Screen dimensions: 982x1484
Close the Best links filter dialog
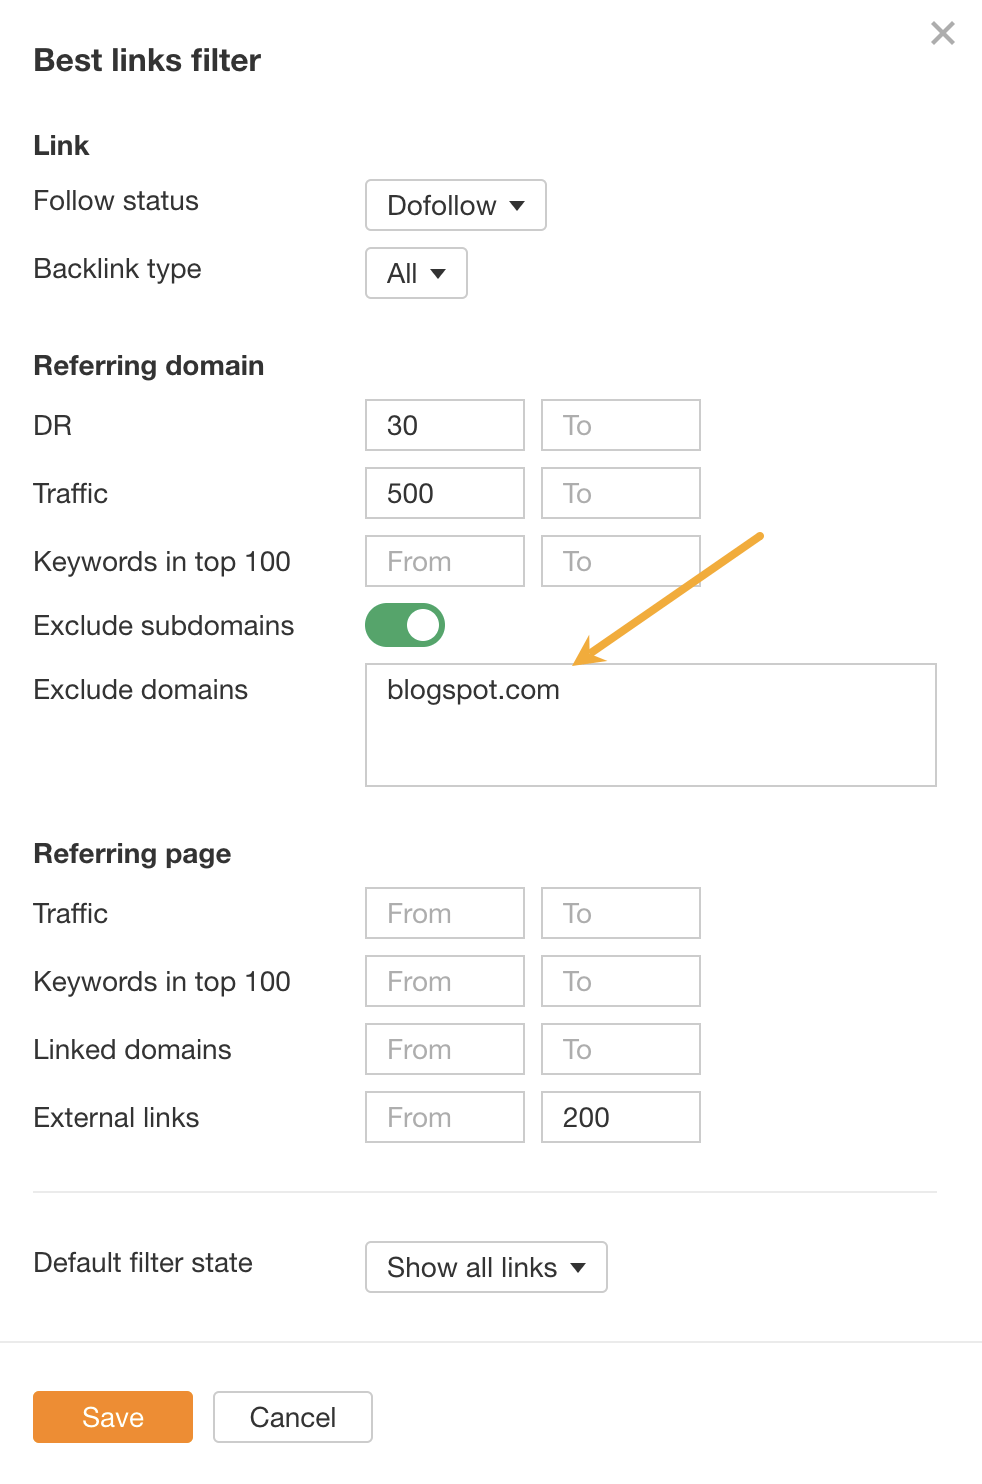point(942,33)
